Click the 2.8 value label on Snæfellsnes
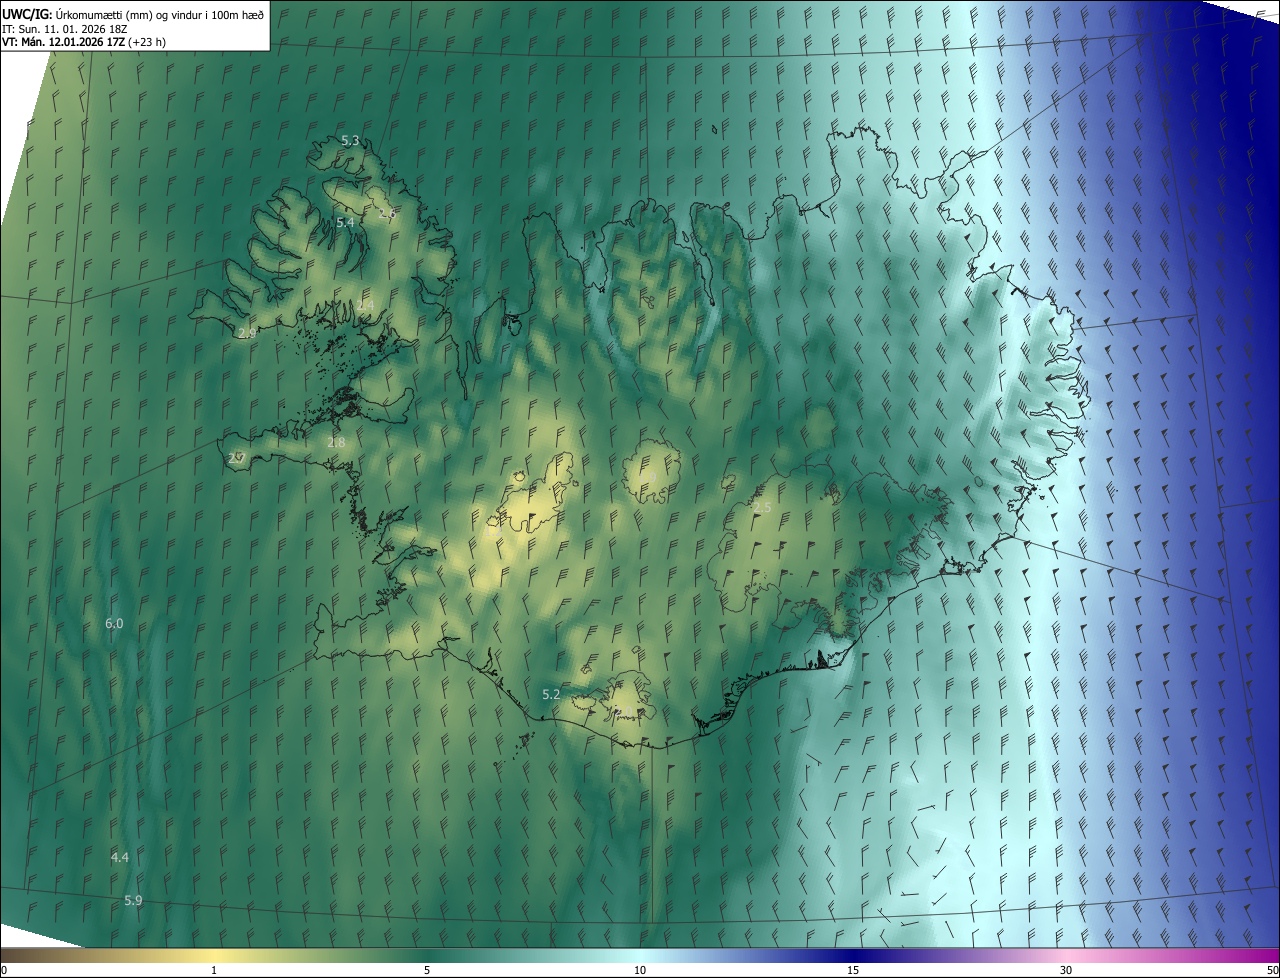Viewport: 1280px width, 978px height. (x=336, y=443)
